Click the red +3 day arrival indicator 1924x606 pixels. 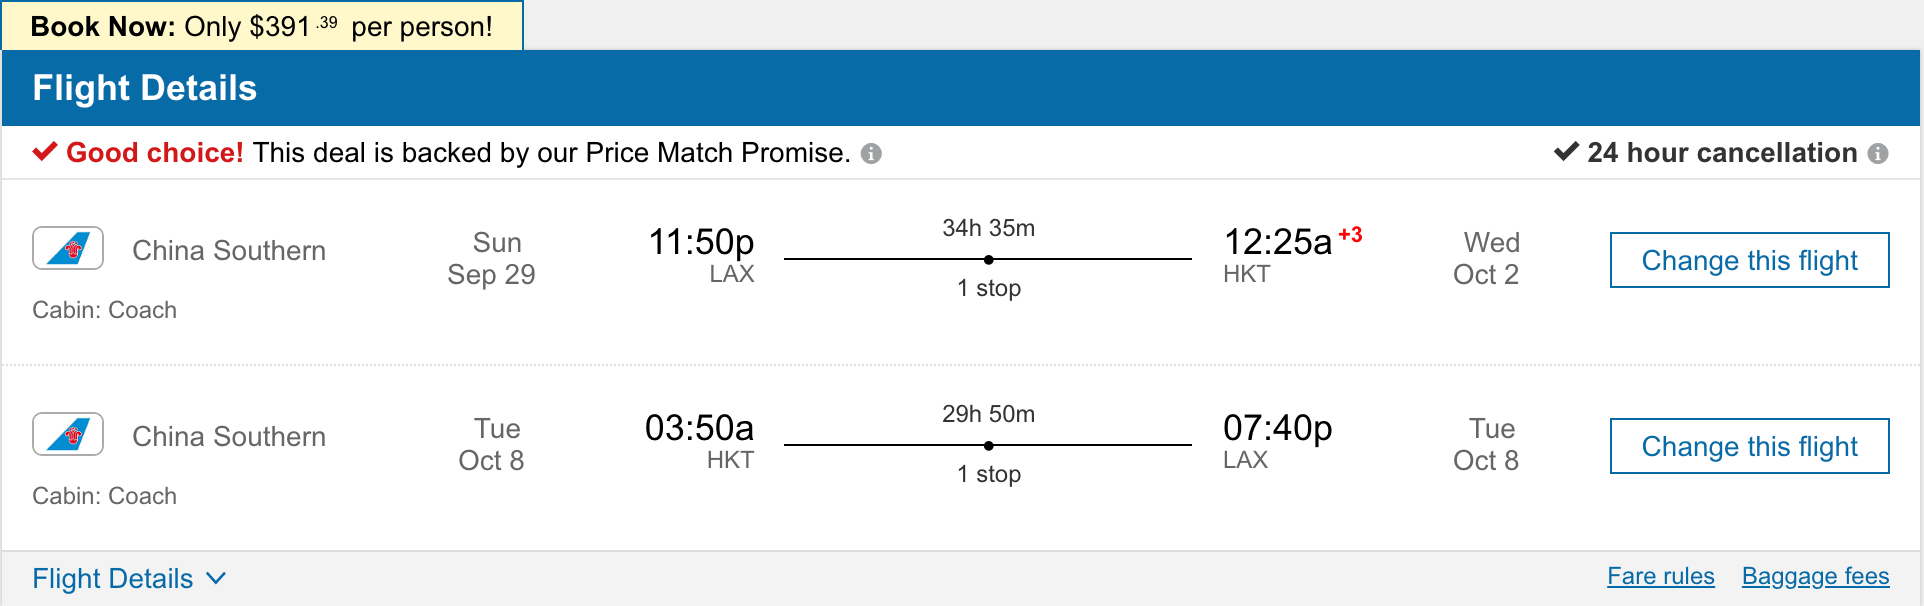pyautogui.click(x=1350, y=235)
